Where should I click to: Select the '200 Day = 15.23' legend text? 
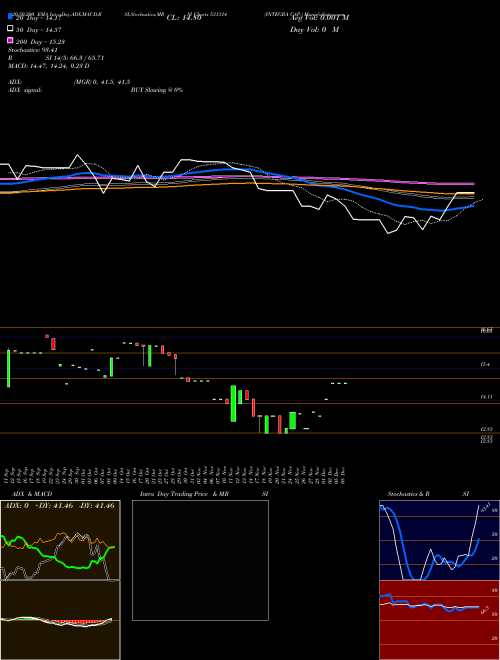tap(40, 42)
